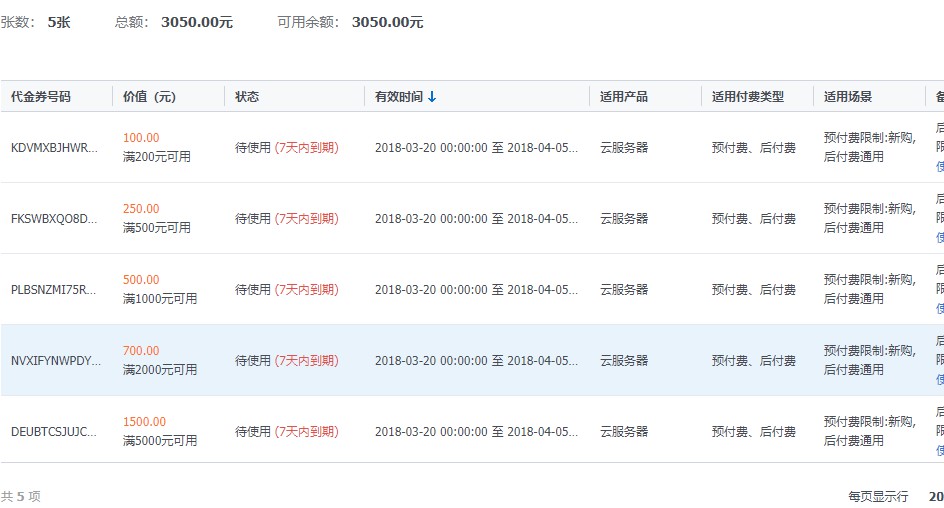
Task: Select the 状态 column header
Action: click(x=247, y=97)
